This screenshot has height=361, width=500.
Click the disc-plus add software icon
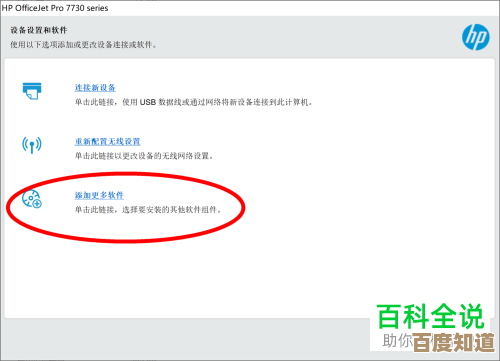pyautogui.click(x=32, y=199)
